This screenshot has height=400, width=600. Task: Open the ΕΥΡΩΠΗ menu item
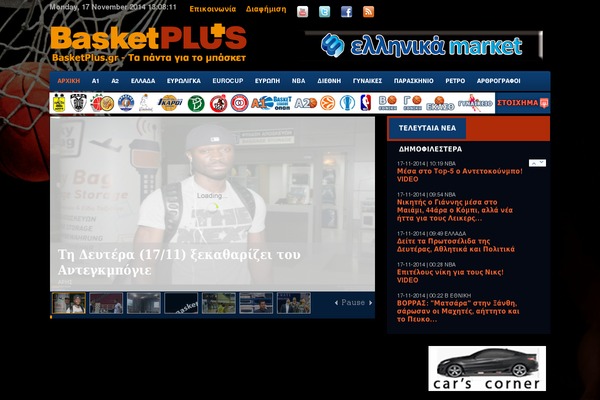[267, 81]
